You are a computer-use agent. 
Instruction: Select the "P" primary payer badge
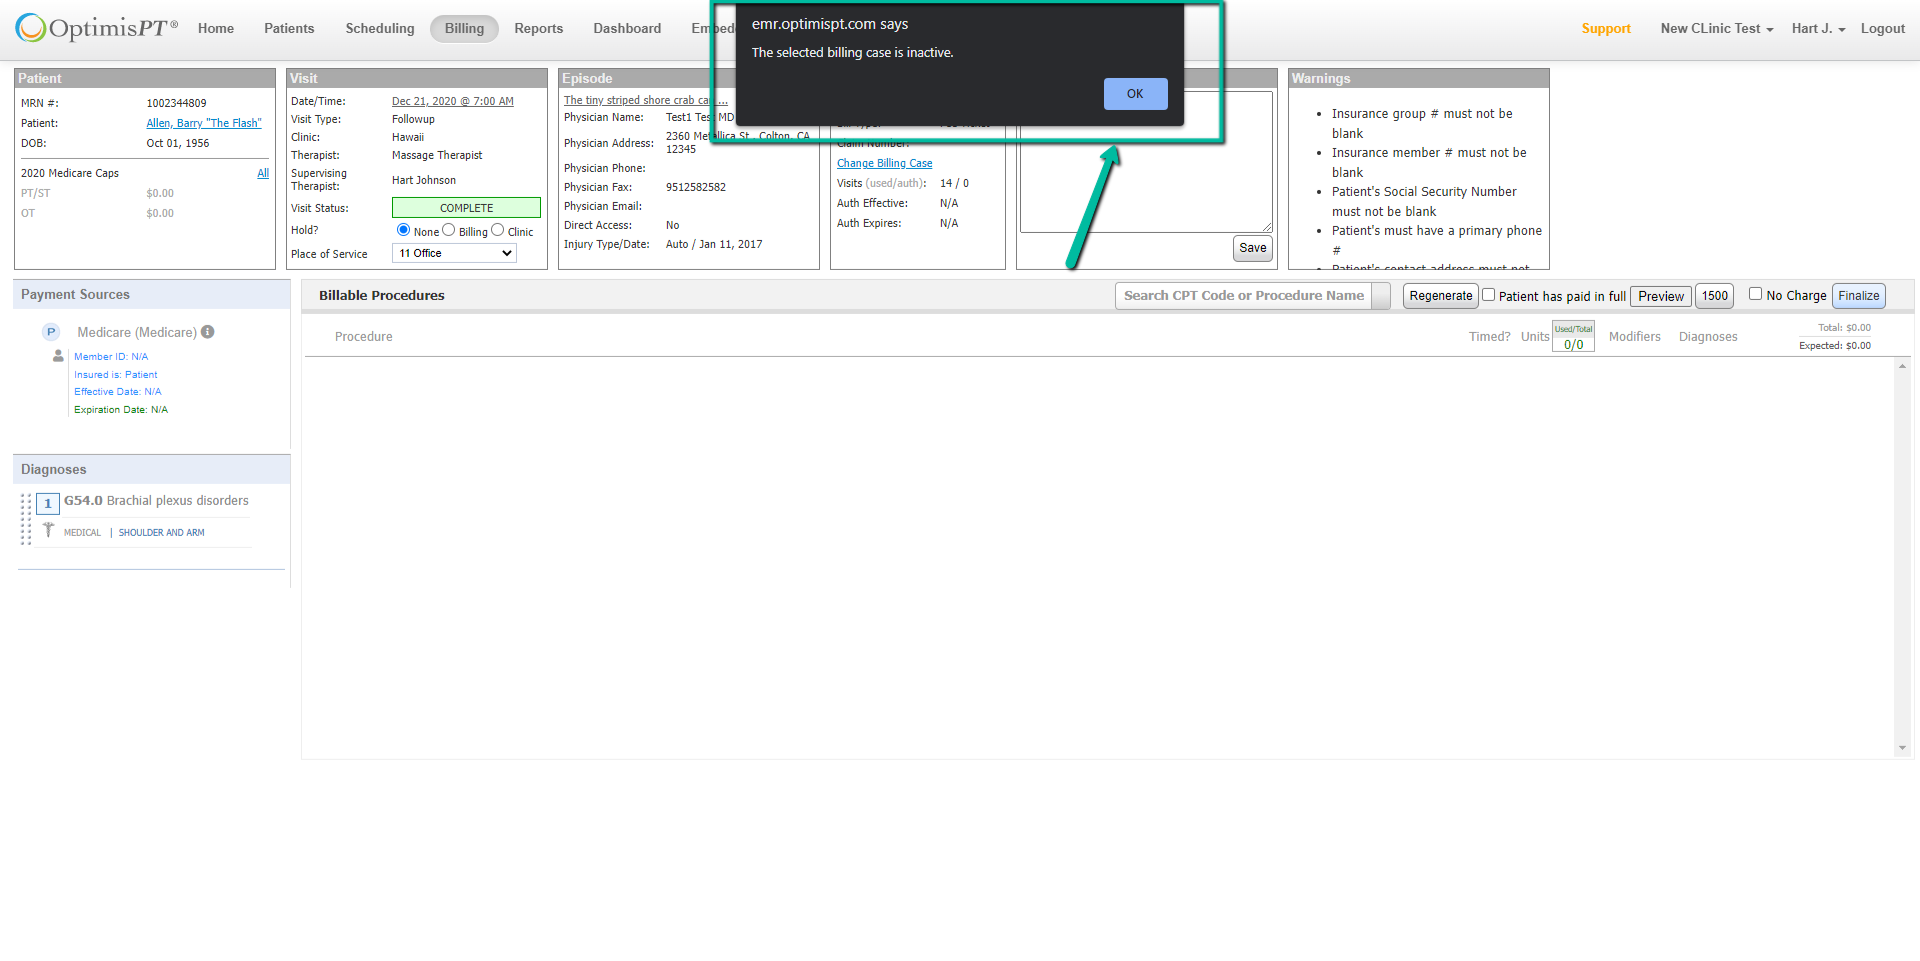51,331
